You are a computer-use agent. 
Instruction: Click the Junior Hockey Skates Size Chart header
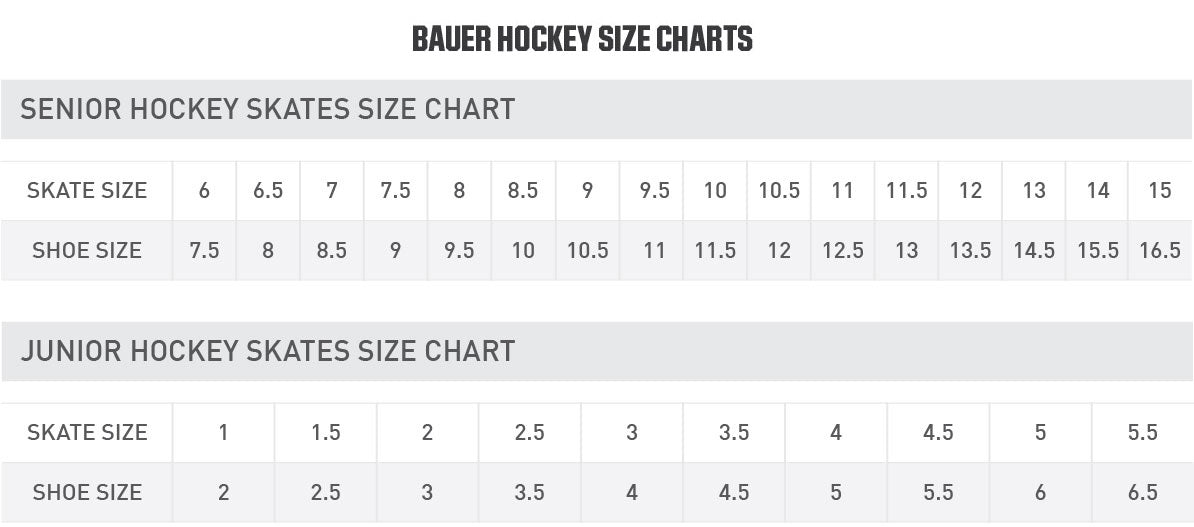coord(267,351)
